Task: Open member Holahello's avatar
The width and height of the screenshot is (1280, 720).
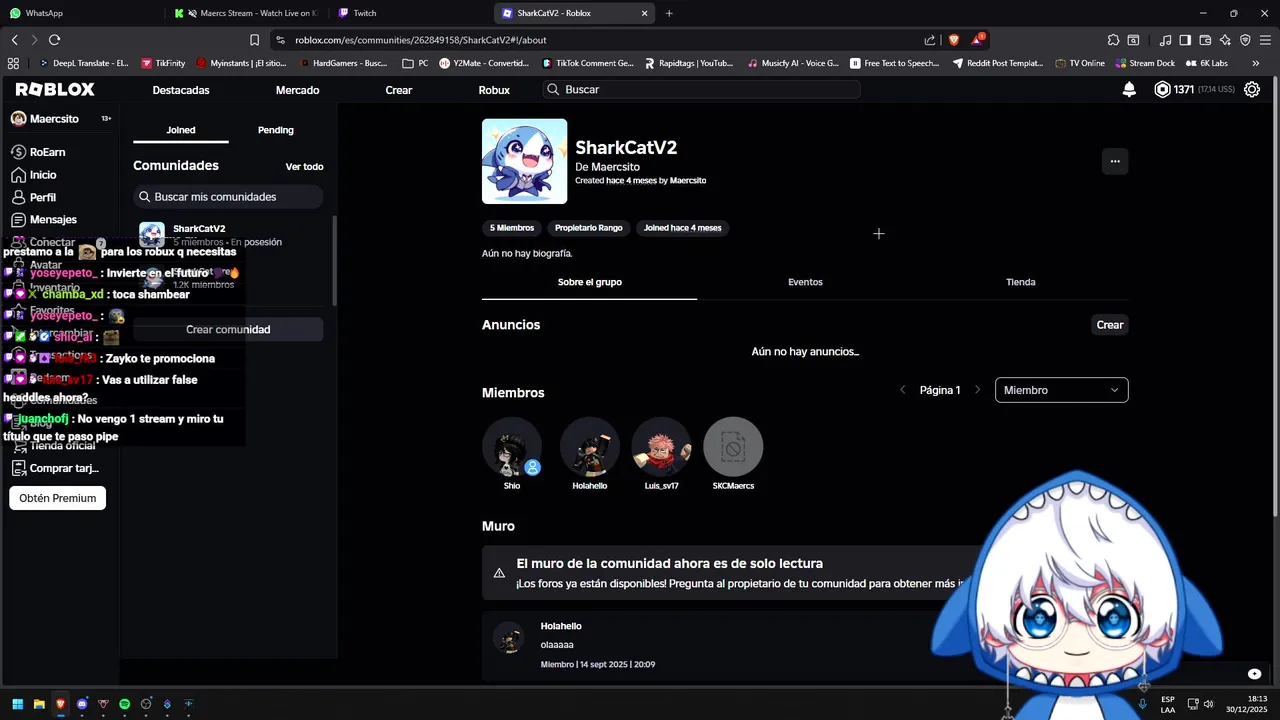Action: pos(590,447)
